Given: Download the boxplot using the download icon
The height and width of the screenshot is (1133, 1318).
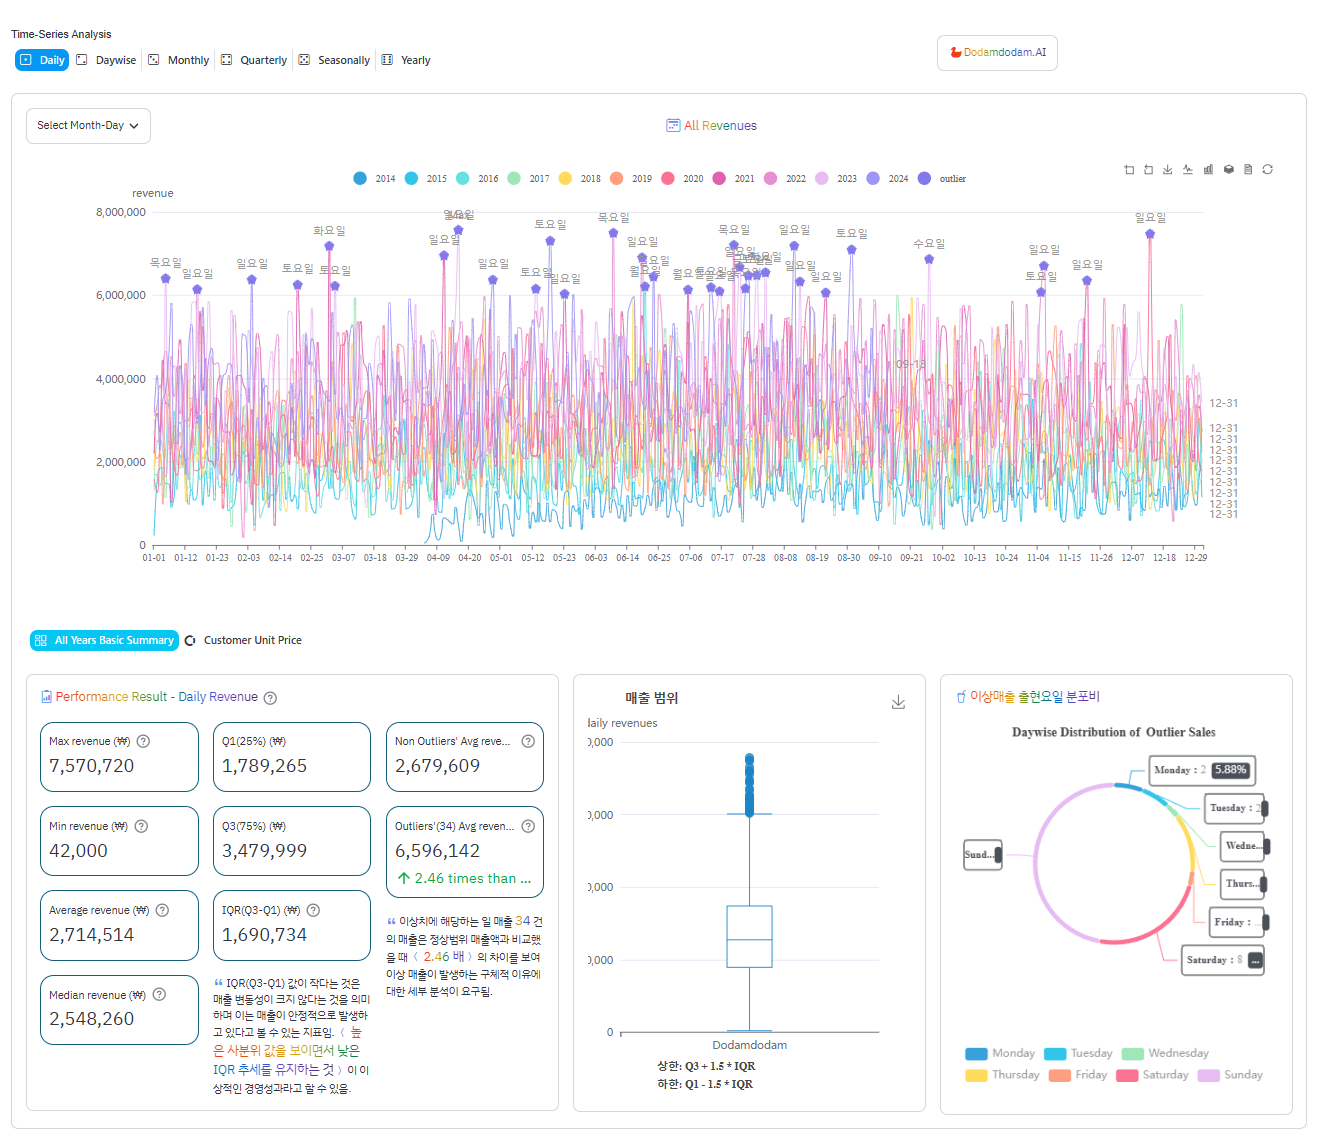Looking at the screenshot, I should point(898,702).
